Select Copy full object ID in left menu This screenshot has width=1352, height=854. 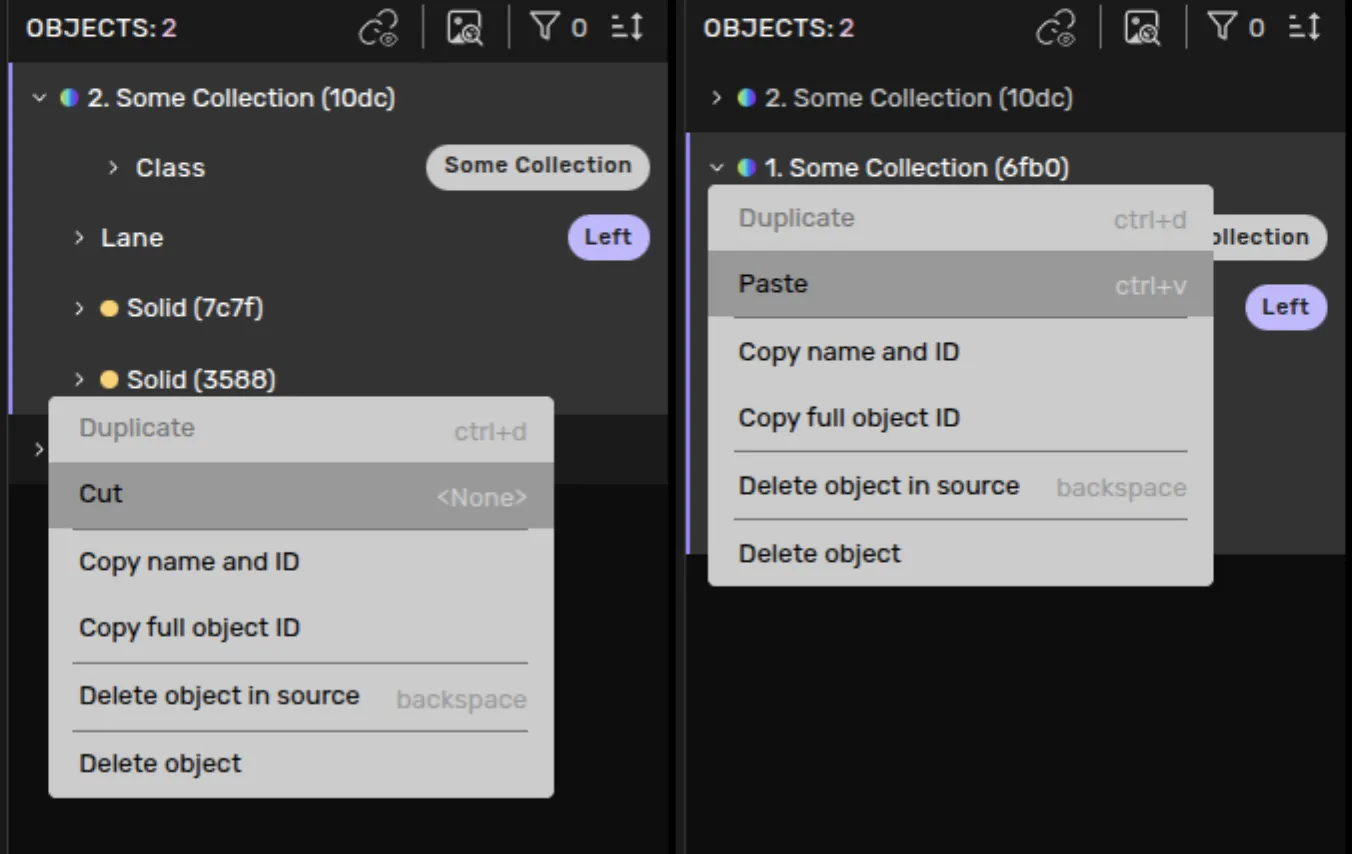click(301, 628)
